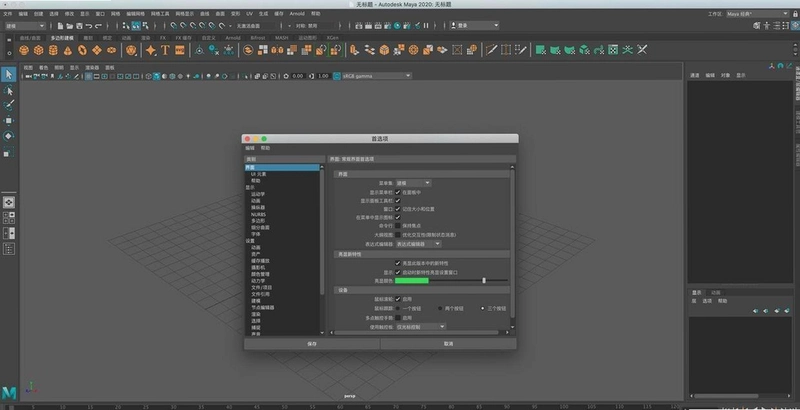Screen dimensions: 800x410
Task: Click the Pause viewport icon in status line
Action: pos(426,25)
